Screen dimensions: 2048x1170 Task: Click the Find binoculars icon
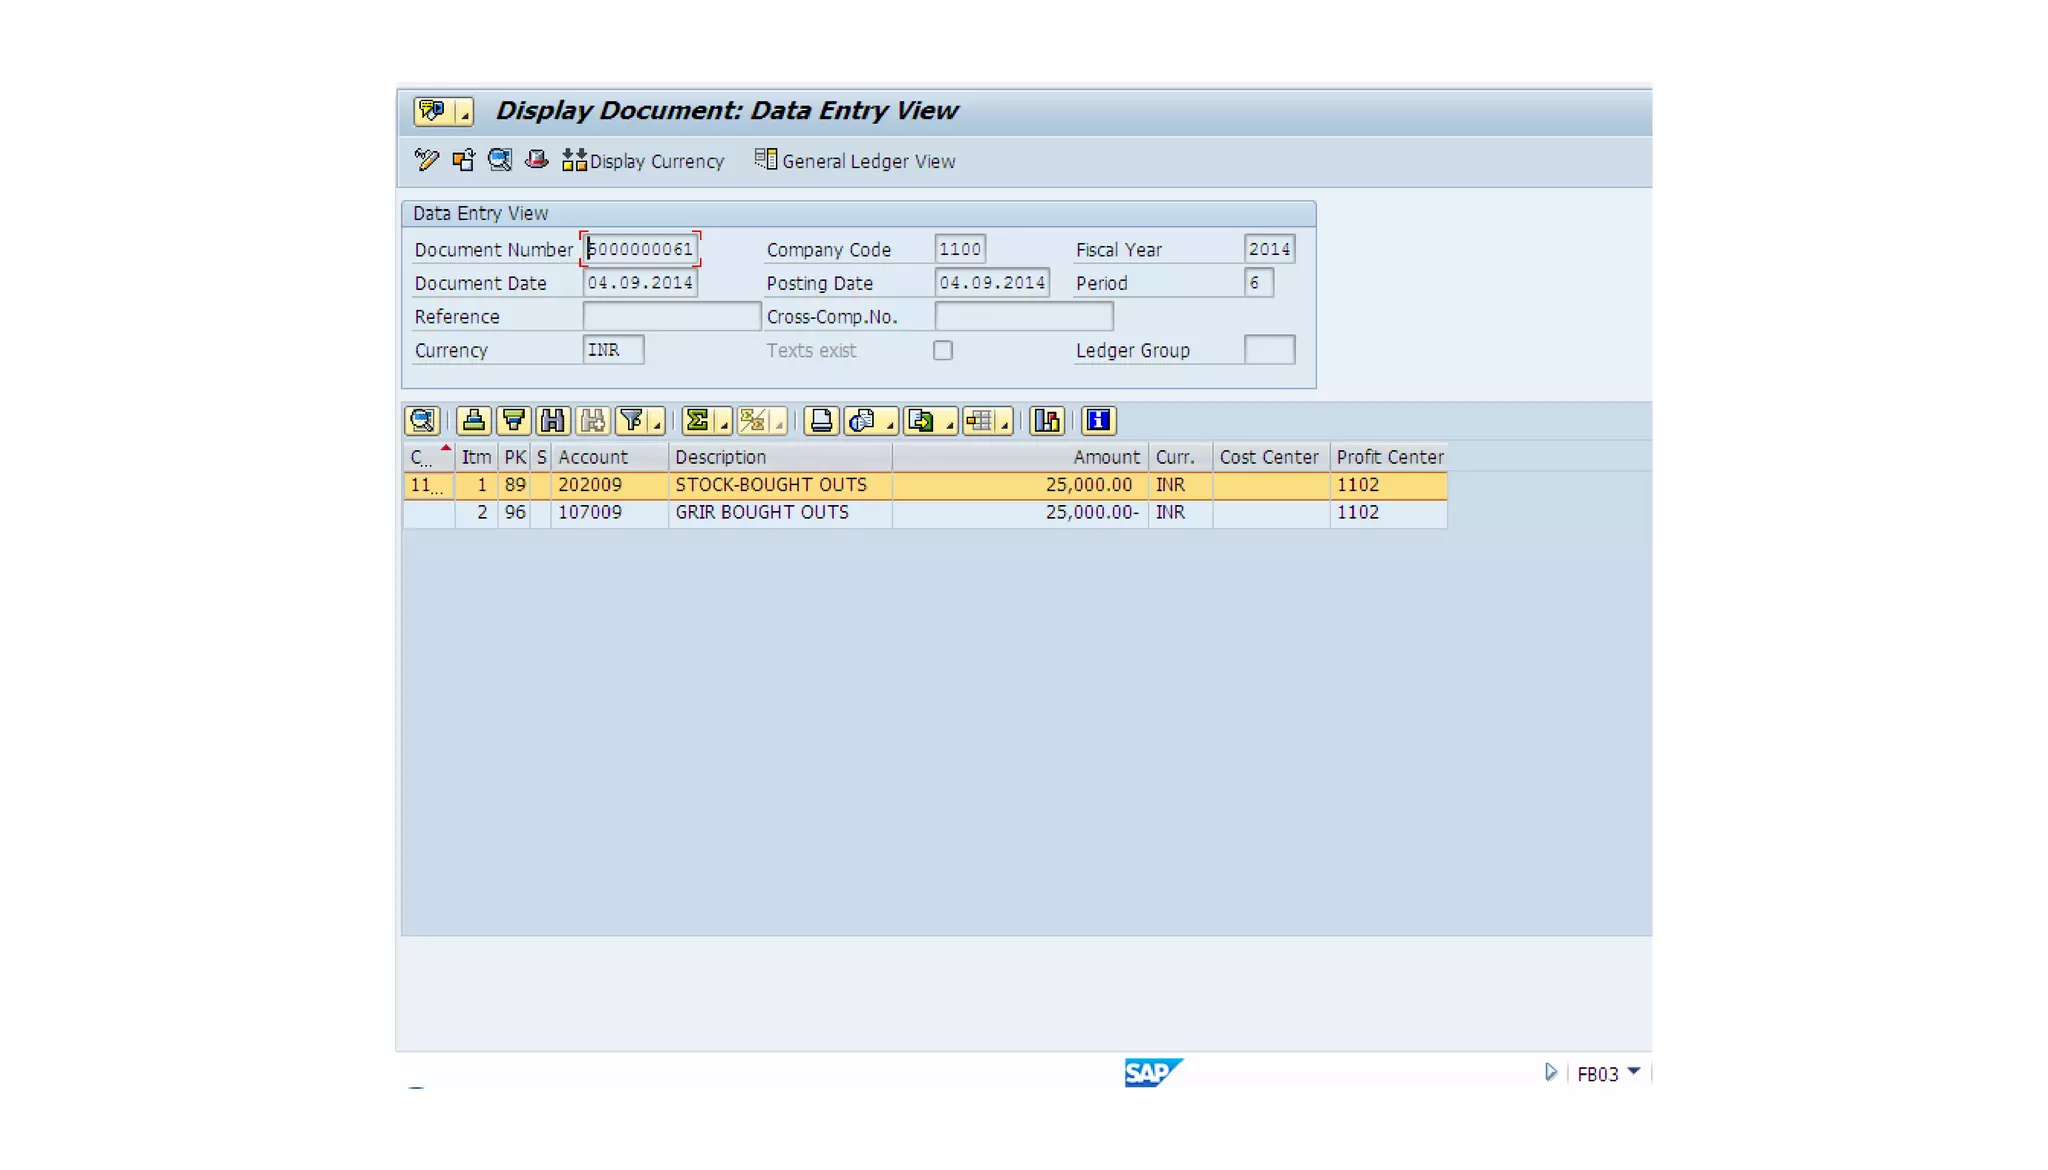pos(553,421)
